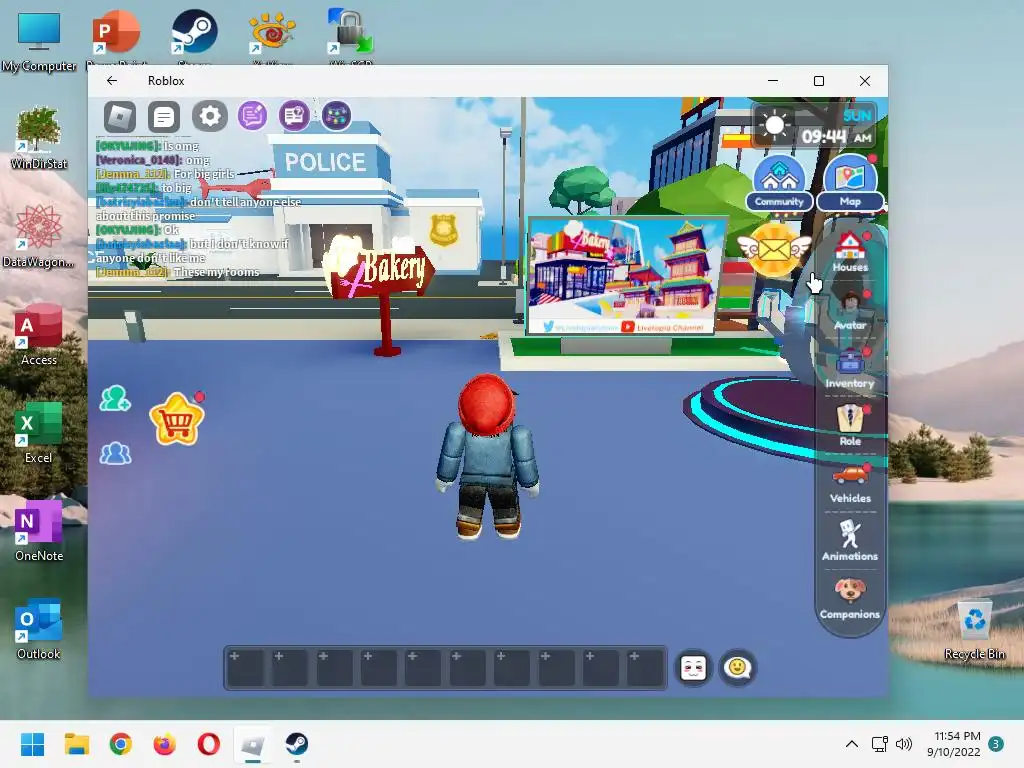Show hidden system tray icons
The height and width of the screenshot is (768, 1024).
[852, 744]
